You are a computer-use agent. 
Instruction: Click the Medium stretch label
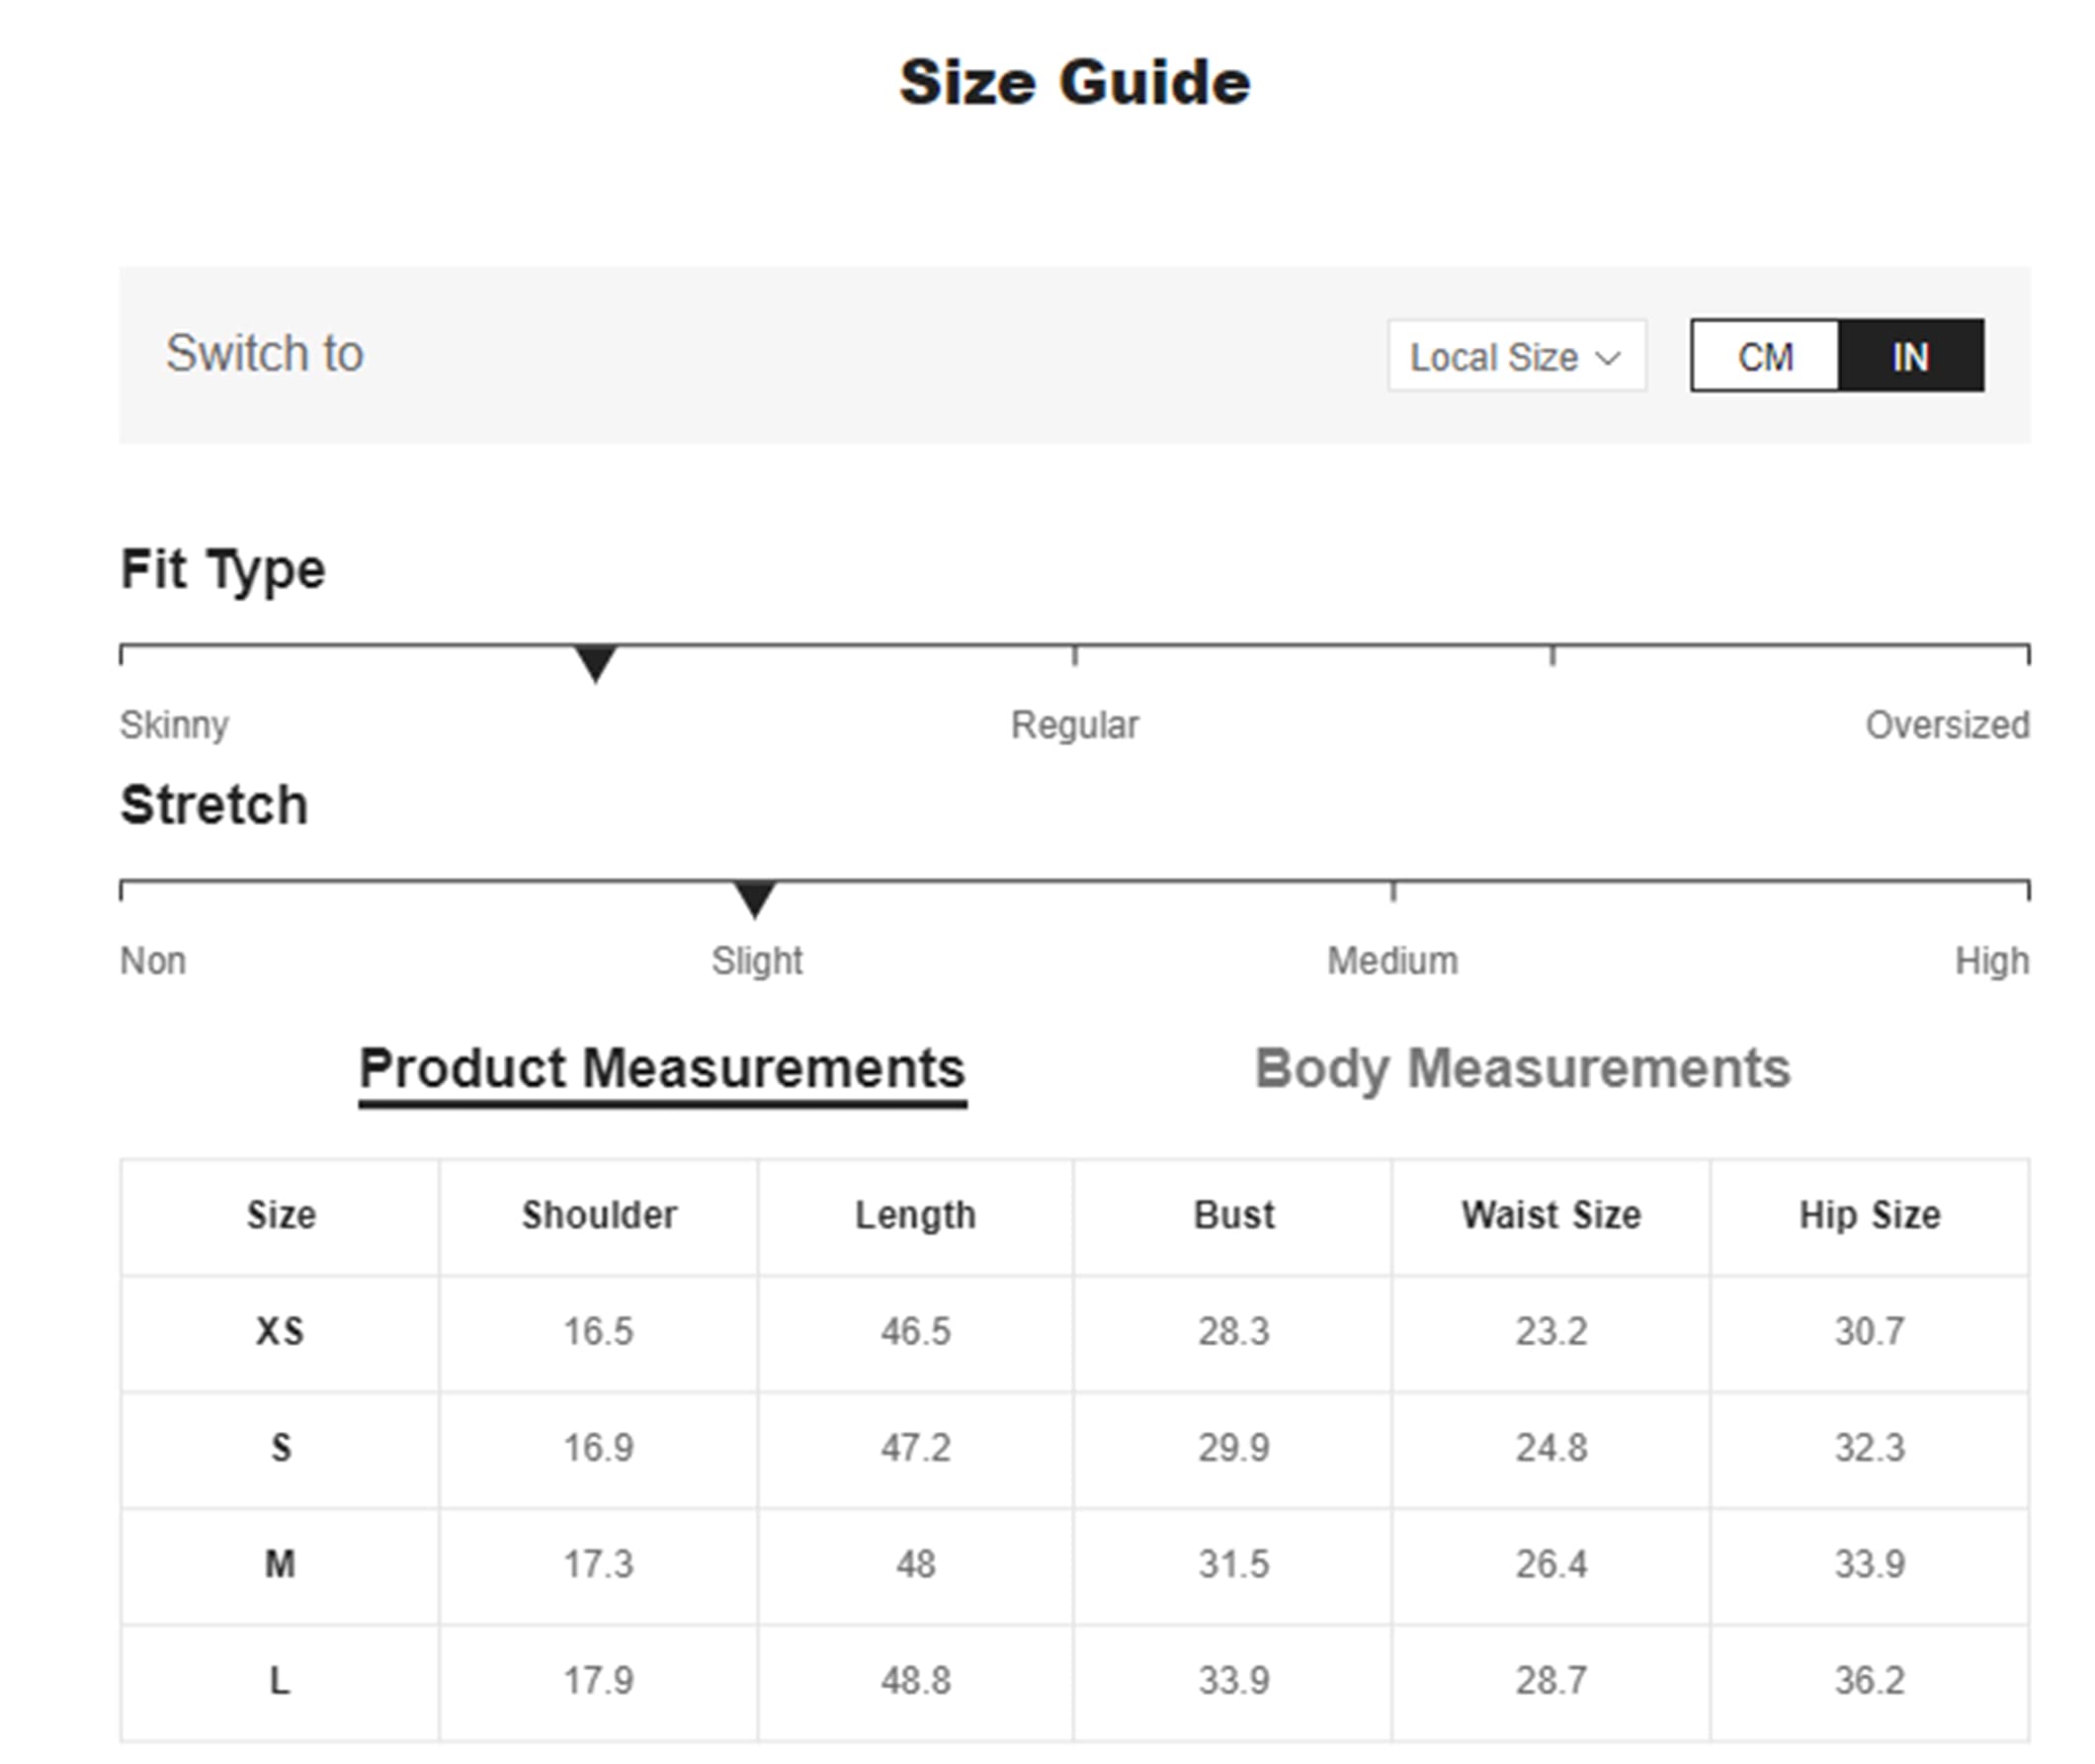pos(1392,961)
